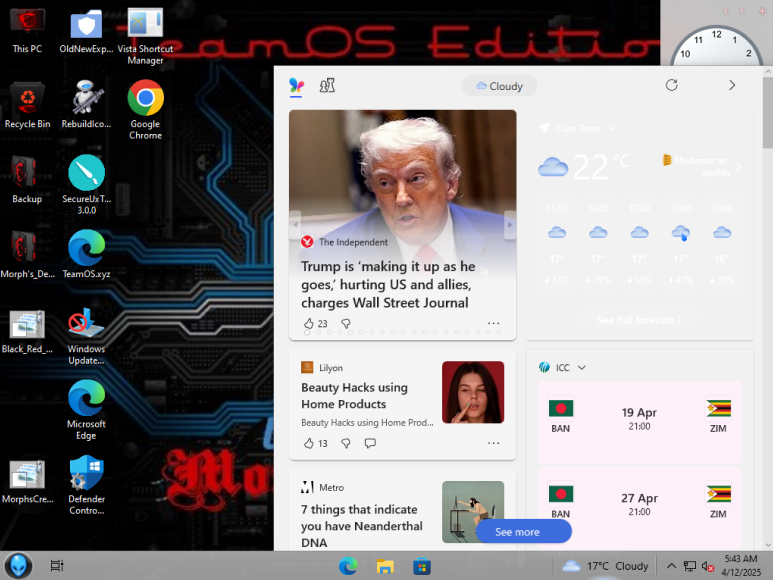Viewport: 773px width, 580px height.
Task: Open Trump 'making it up' headline
Action: [x=388, y=284]
